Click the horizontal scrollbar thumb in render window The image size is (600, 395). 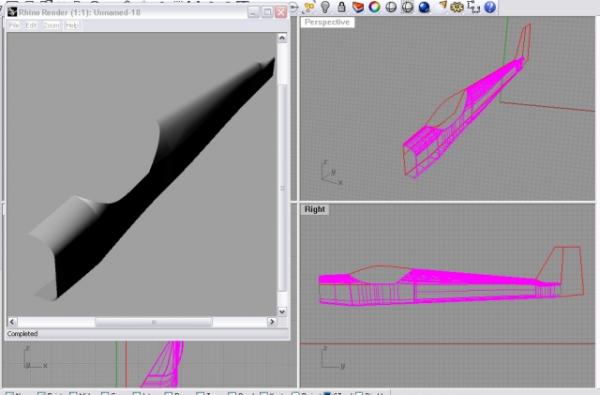[x=153, y=322]
